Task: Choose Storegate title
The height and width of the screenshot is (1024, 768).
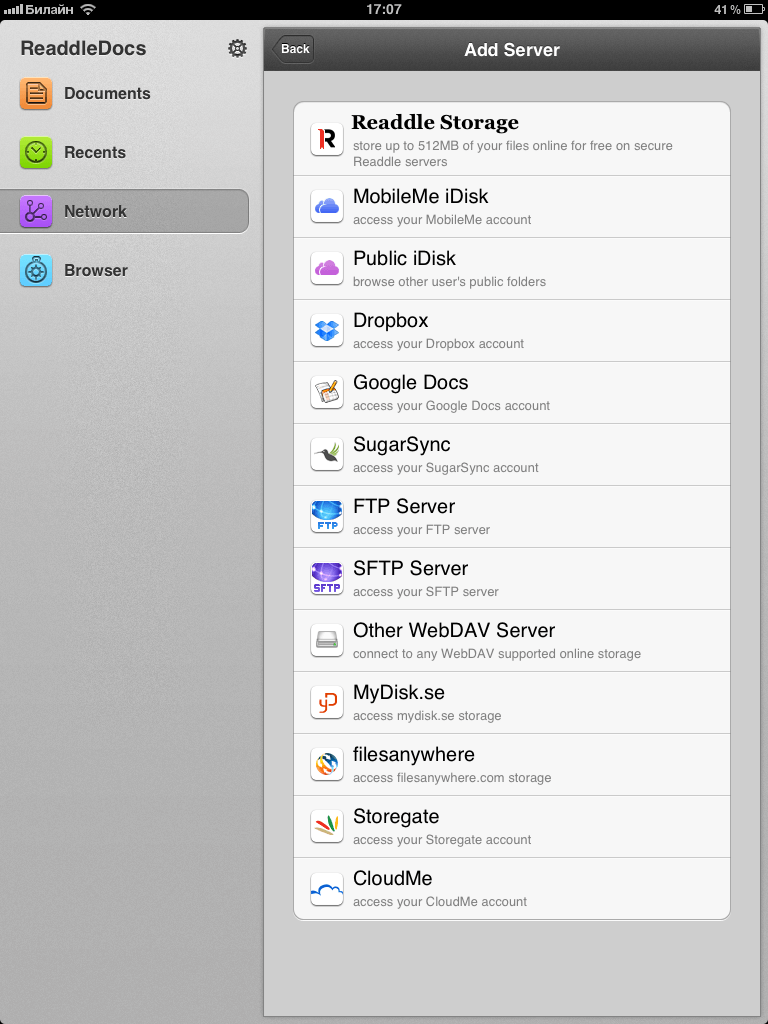Action: [x=396, y=817]
